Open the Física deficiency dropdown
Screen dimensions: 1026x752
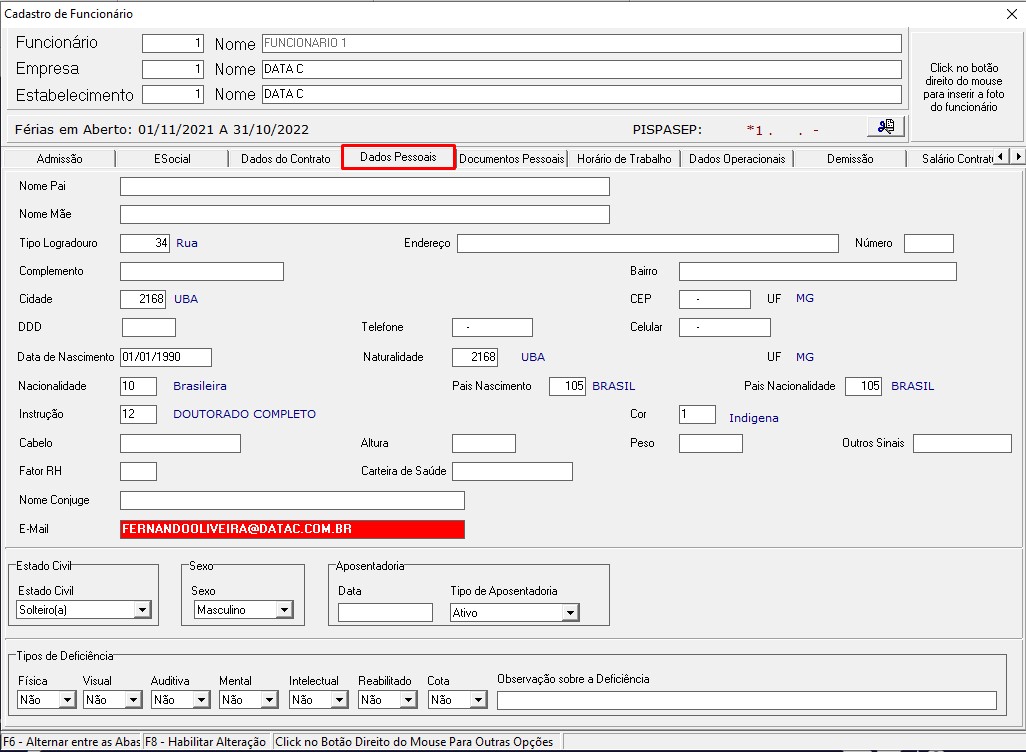(x=67, y=700)
